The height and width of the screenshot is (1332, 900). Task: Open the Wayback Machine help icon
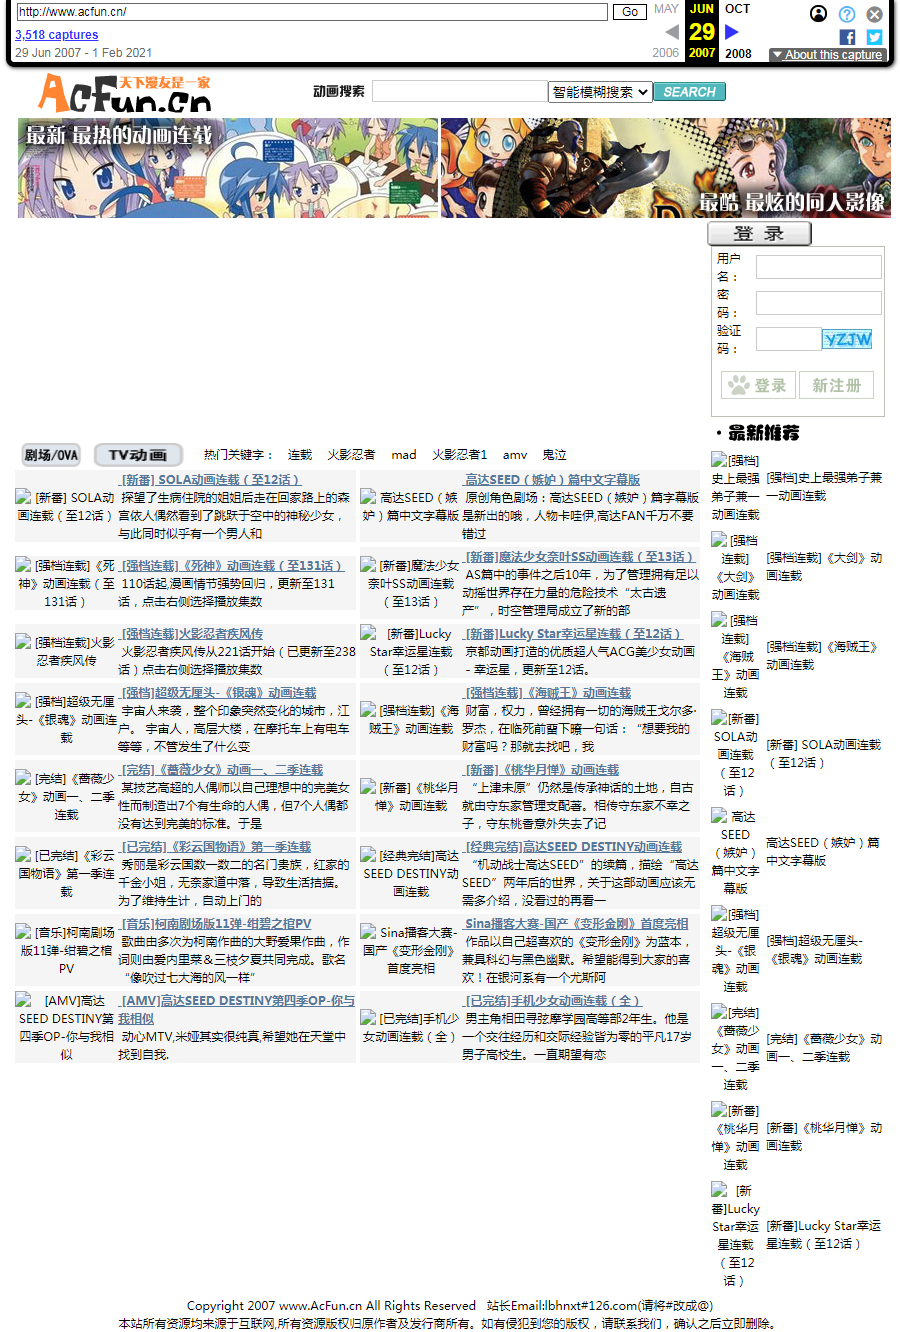(847, 14)
